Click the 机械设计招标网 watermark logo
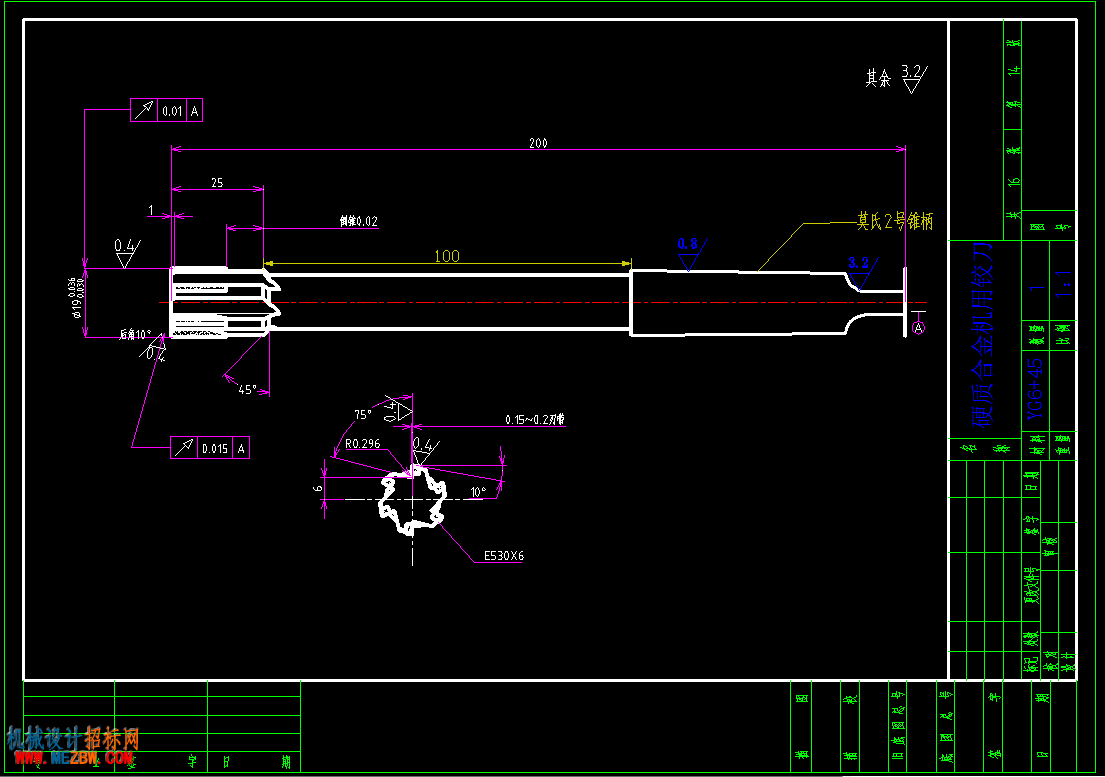 pos(71,738)
